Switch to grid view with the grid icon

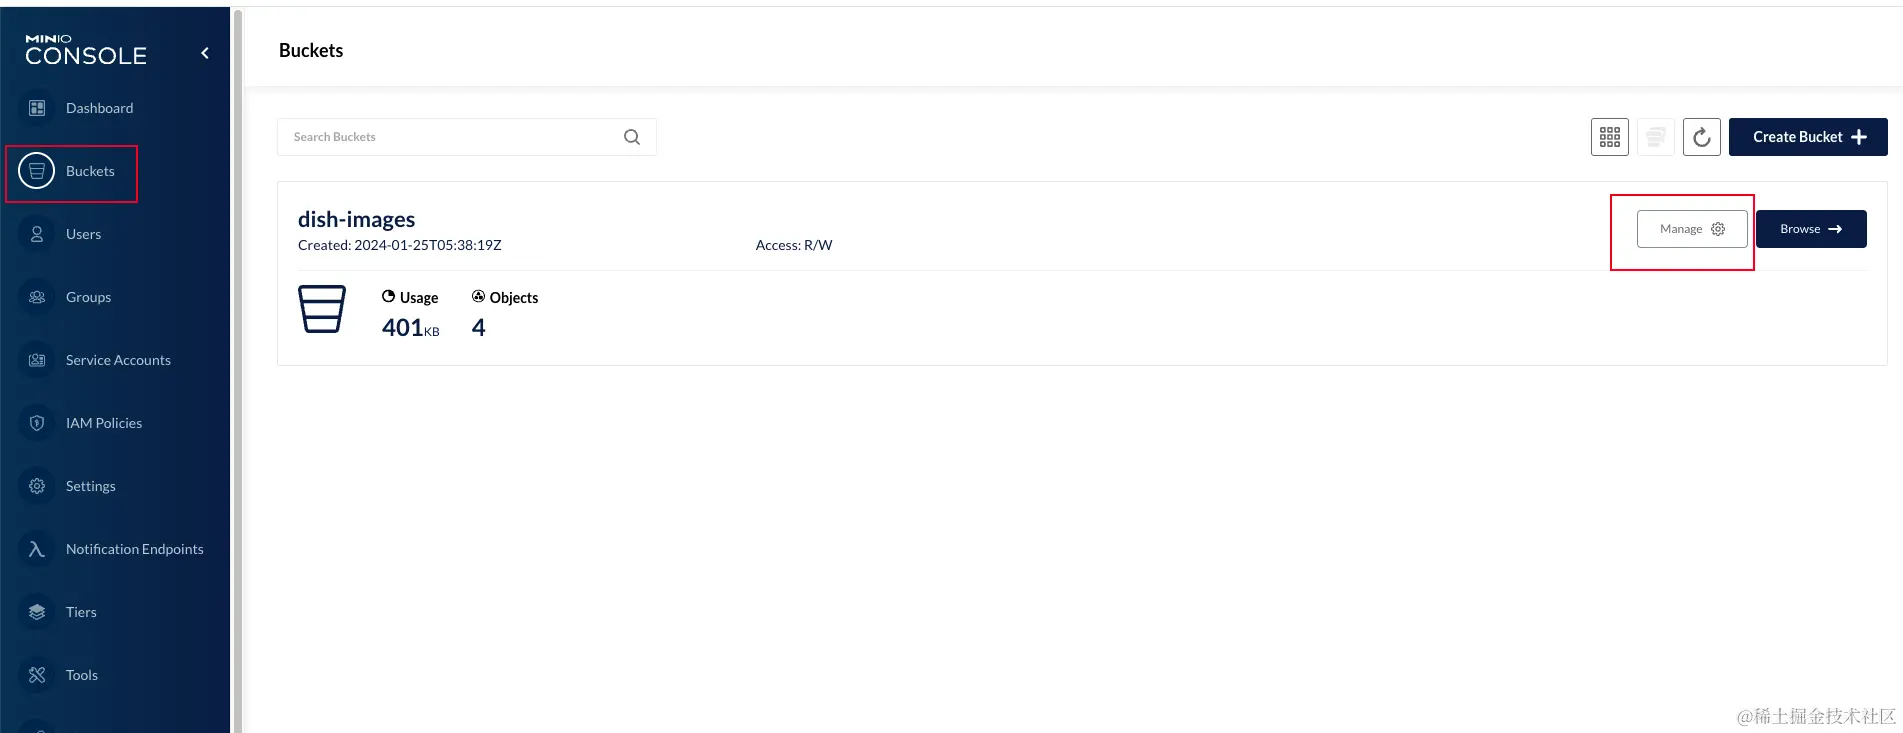click(1610, 137)
